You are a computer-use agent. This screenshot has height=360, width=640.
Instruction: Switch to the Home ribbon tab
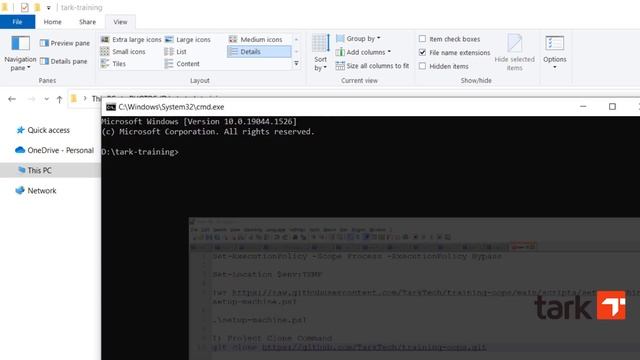click(x=52, y=22)
